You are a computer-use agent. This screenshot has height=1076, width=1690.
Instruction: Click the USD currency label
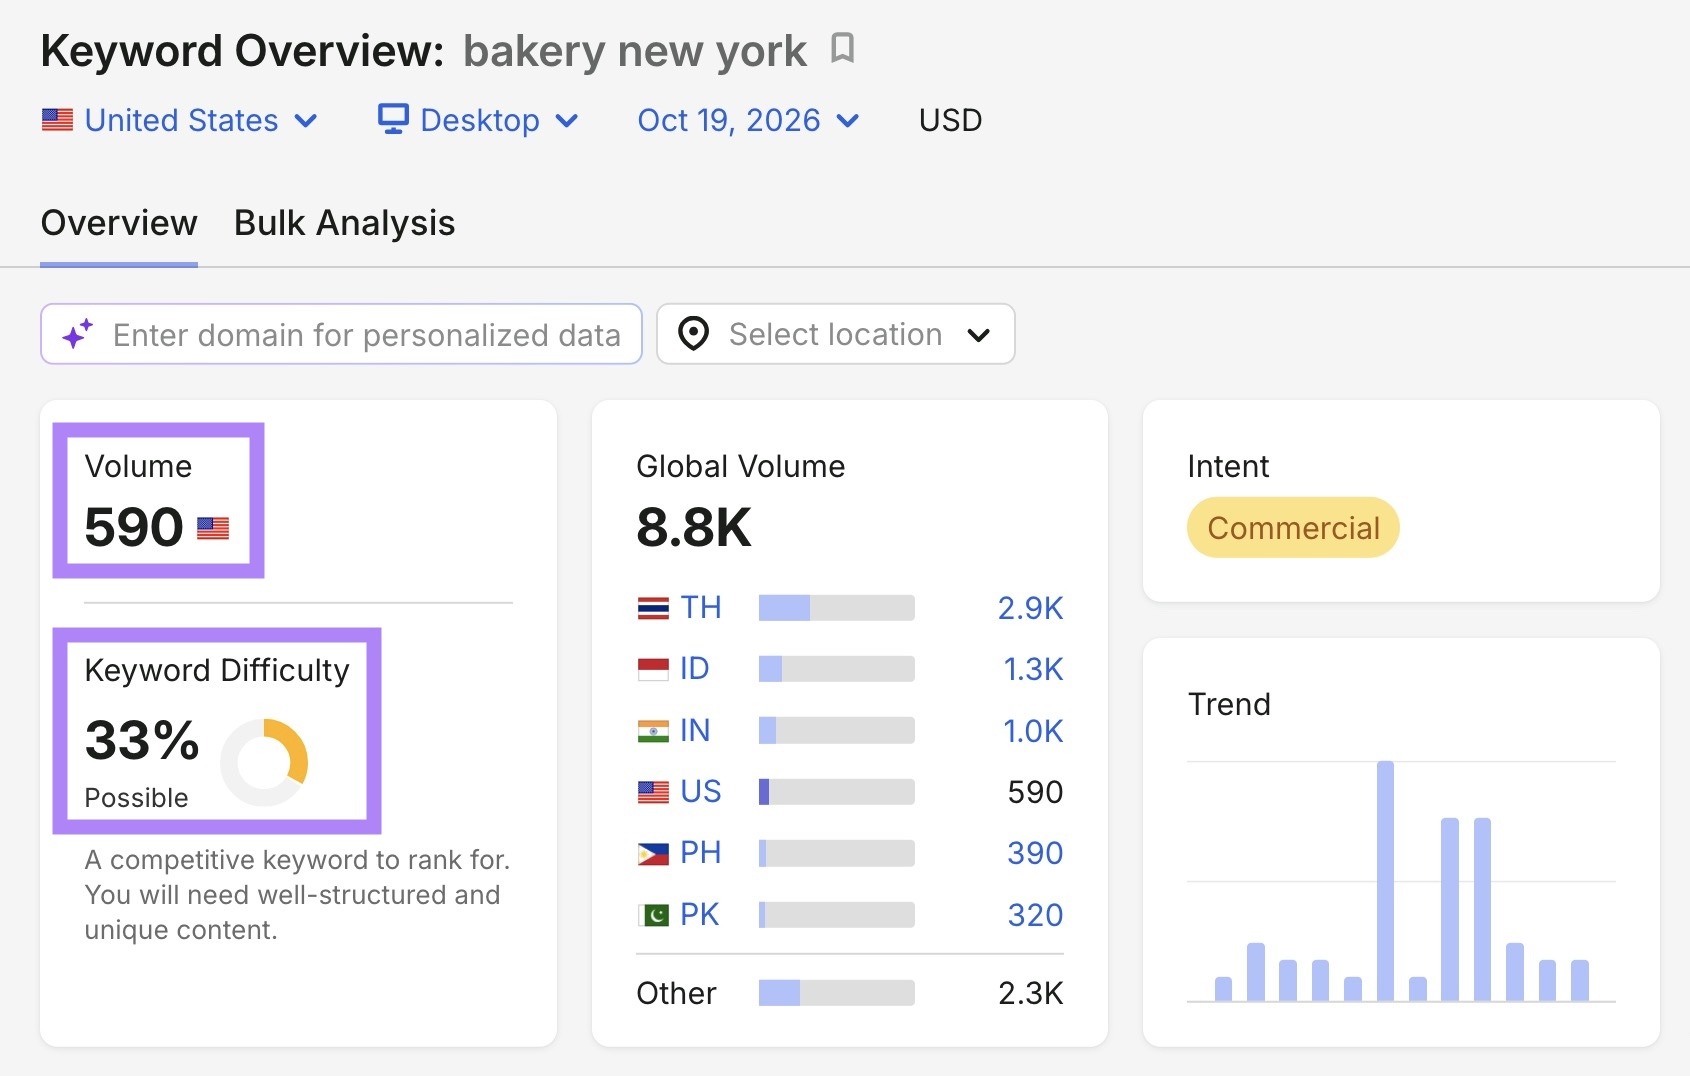[950, 120]
